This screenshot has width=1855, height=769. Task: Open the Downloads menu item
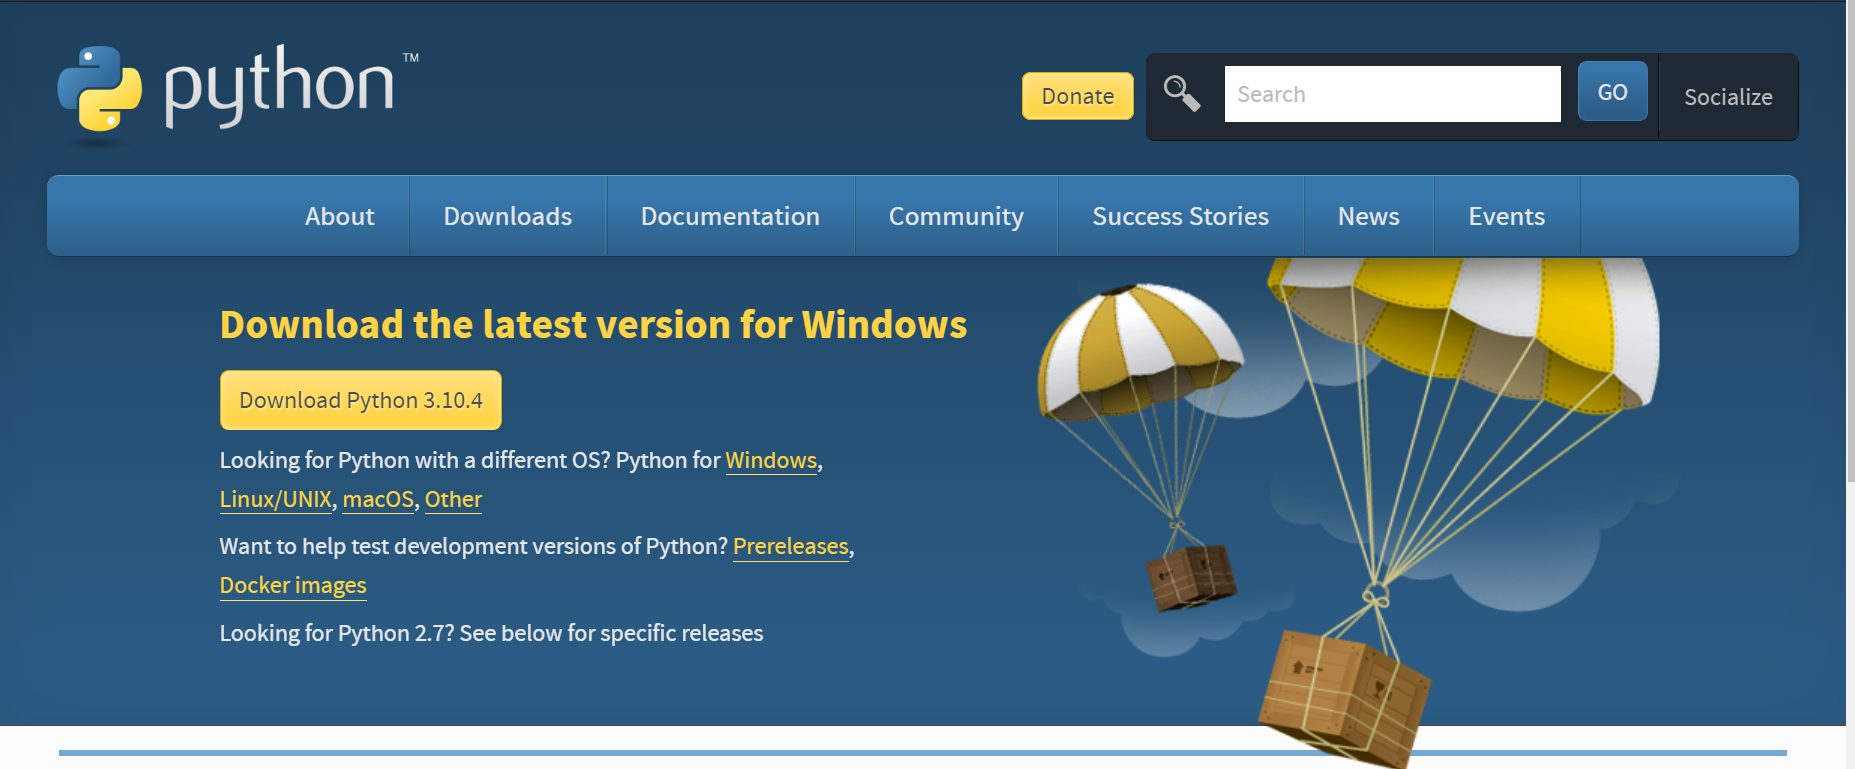508,216
